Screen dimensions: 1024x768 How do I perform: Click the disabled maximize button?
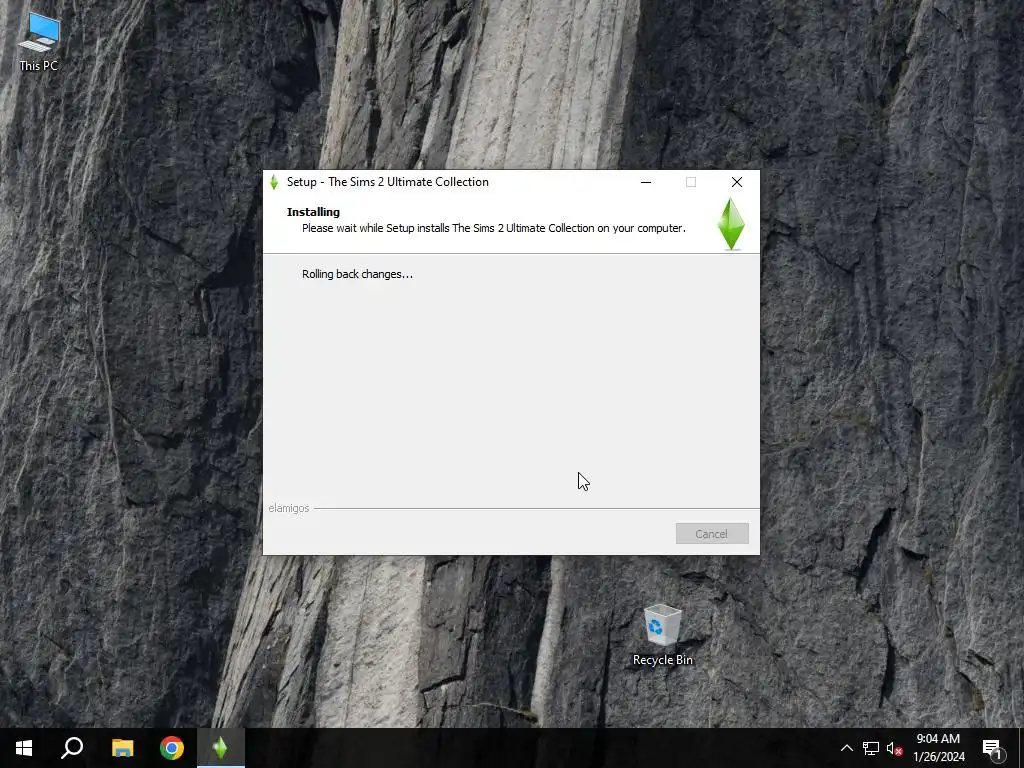[691, 182]
